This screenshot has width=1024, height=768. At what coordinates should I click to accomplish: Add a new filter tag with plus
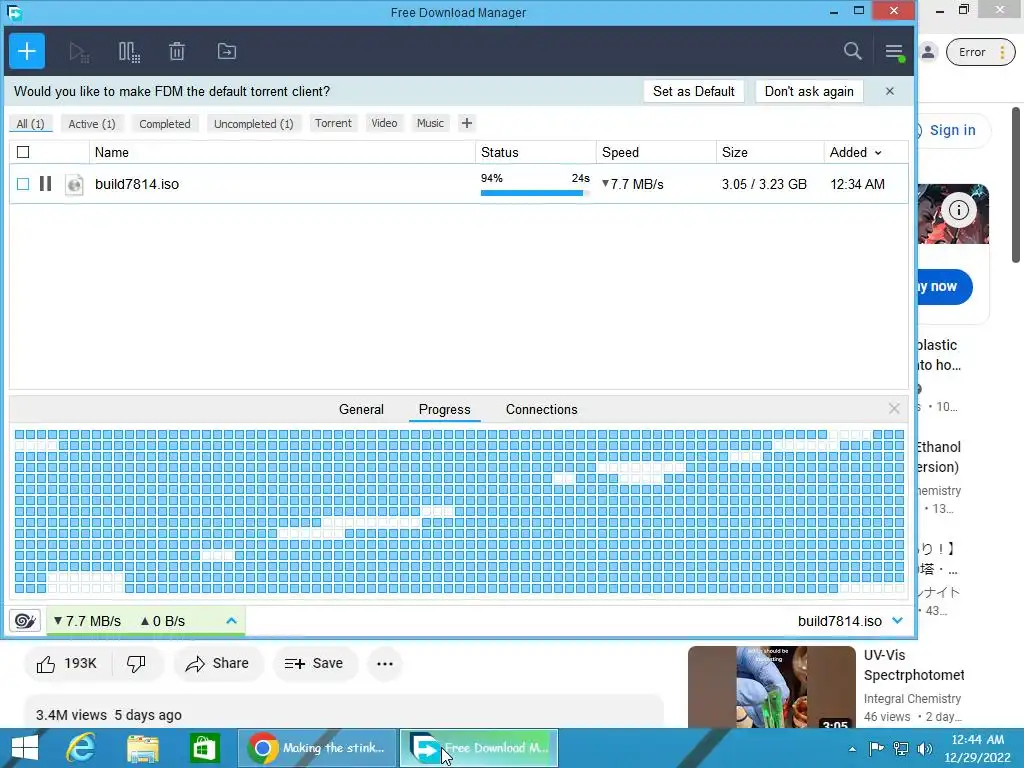tap(466, 123)
